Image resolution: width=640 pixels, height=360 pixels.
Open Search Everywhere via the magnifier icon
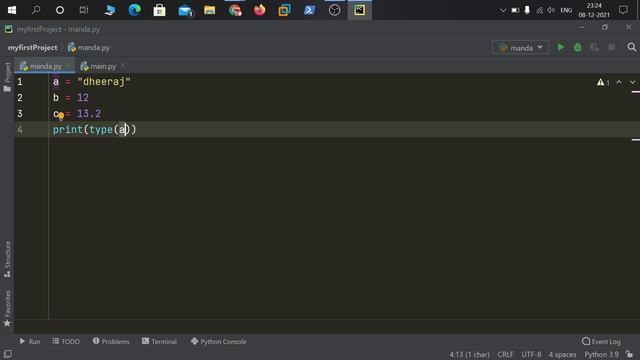coord(631,47)
